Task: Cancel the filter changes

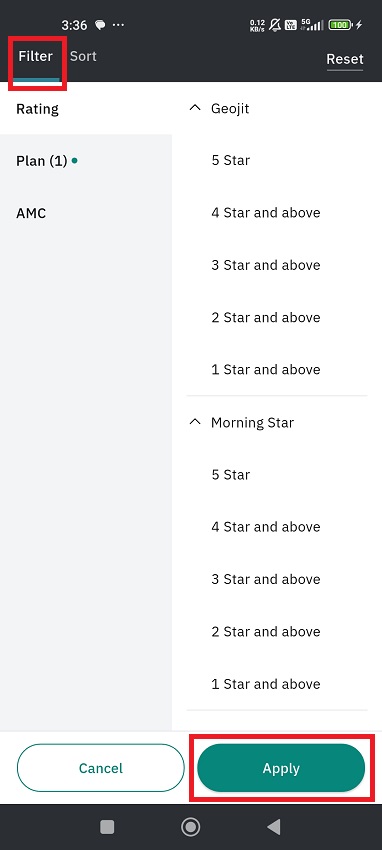Action: [101, 768]
